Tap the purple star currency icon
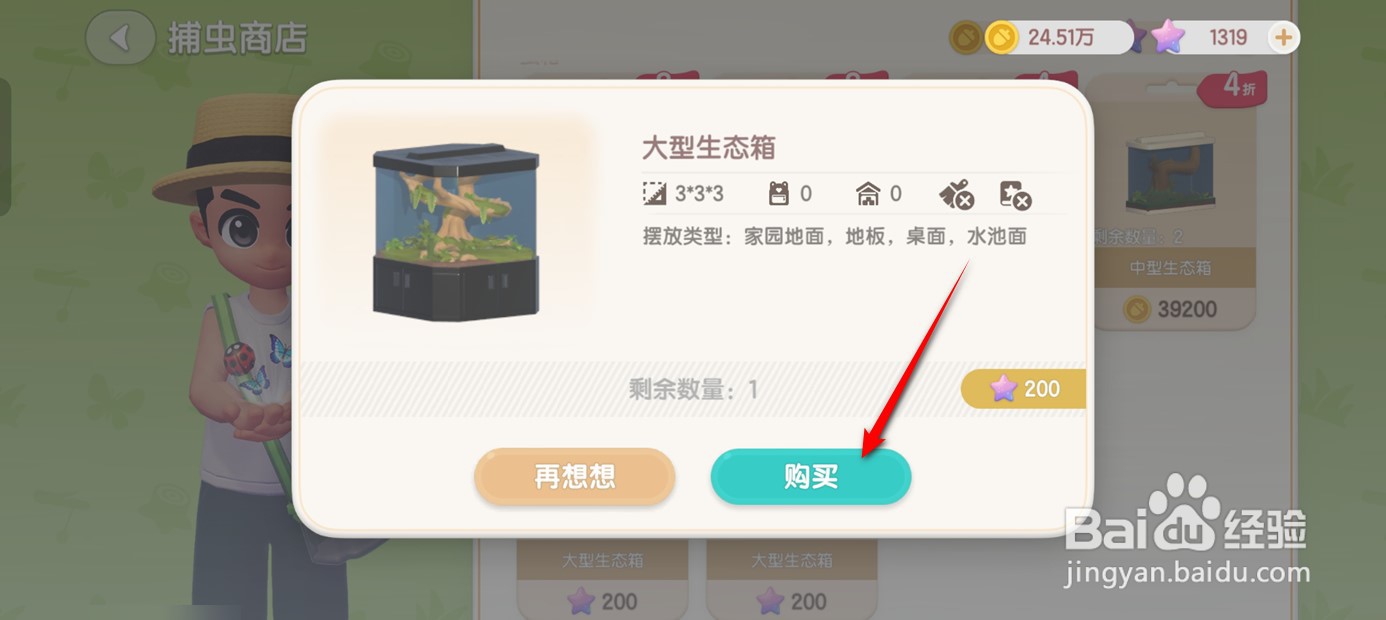This screenshot has height=620, width=1386. (1167, 38)
